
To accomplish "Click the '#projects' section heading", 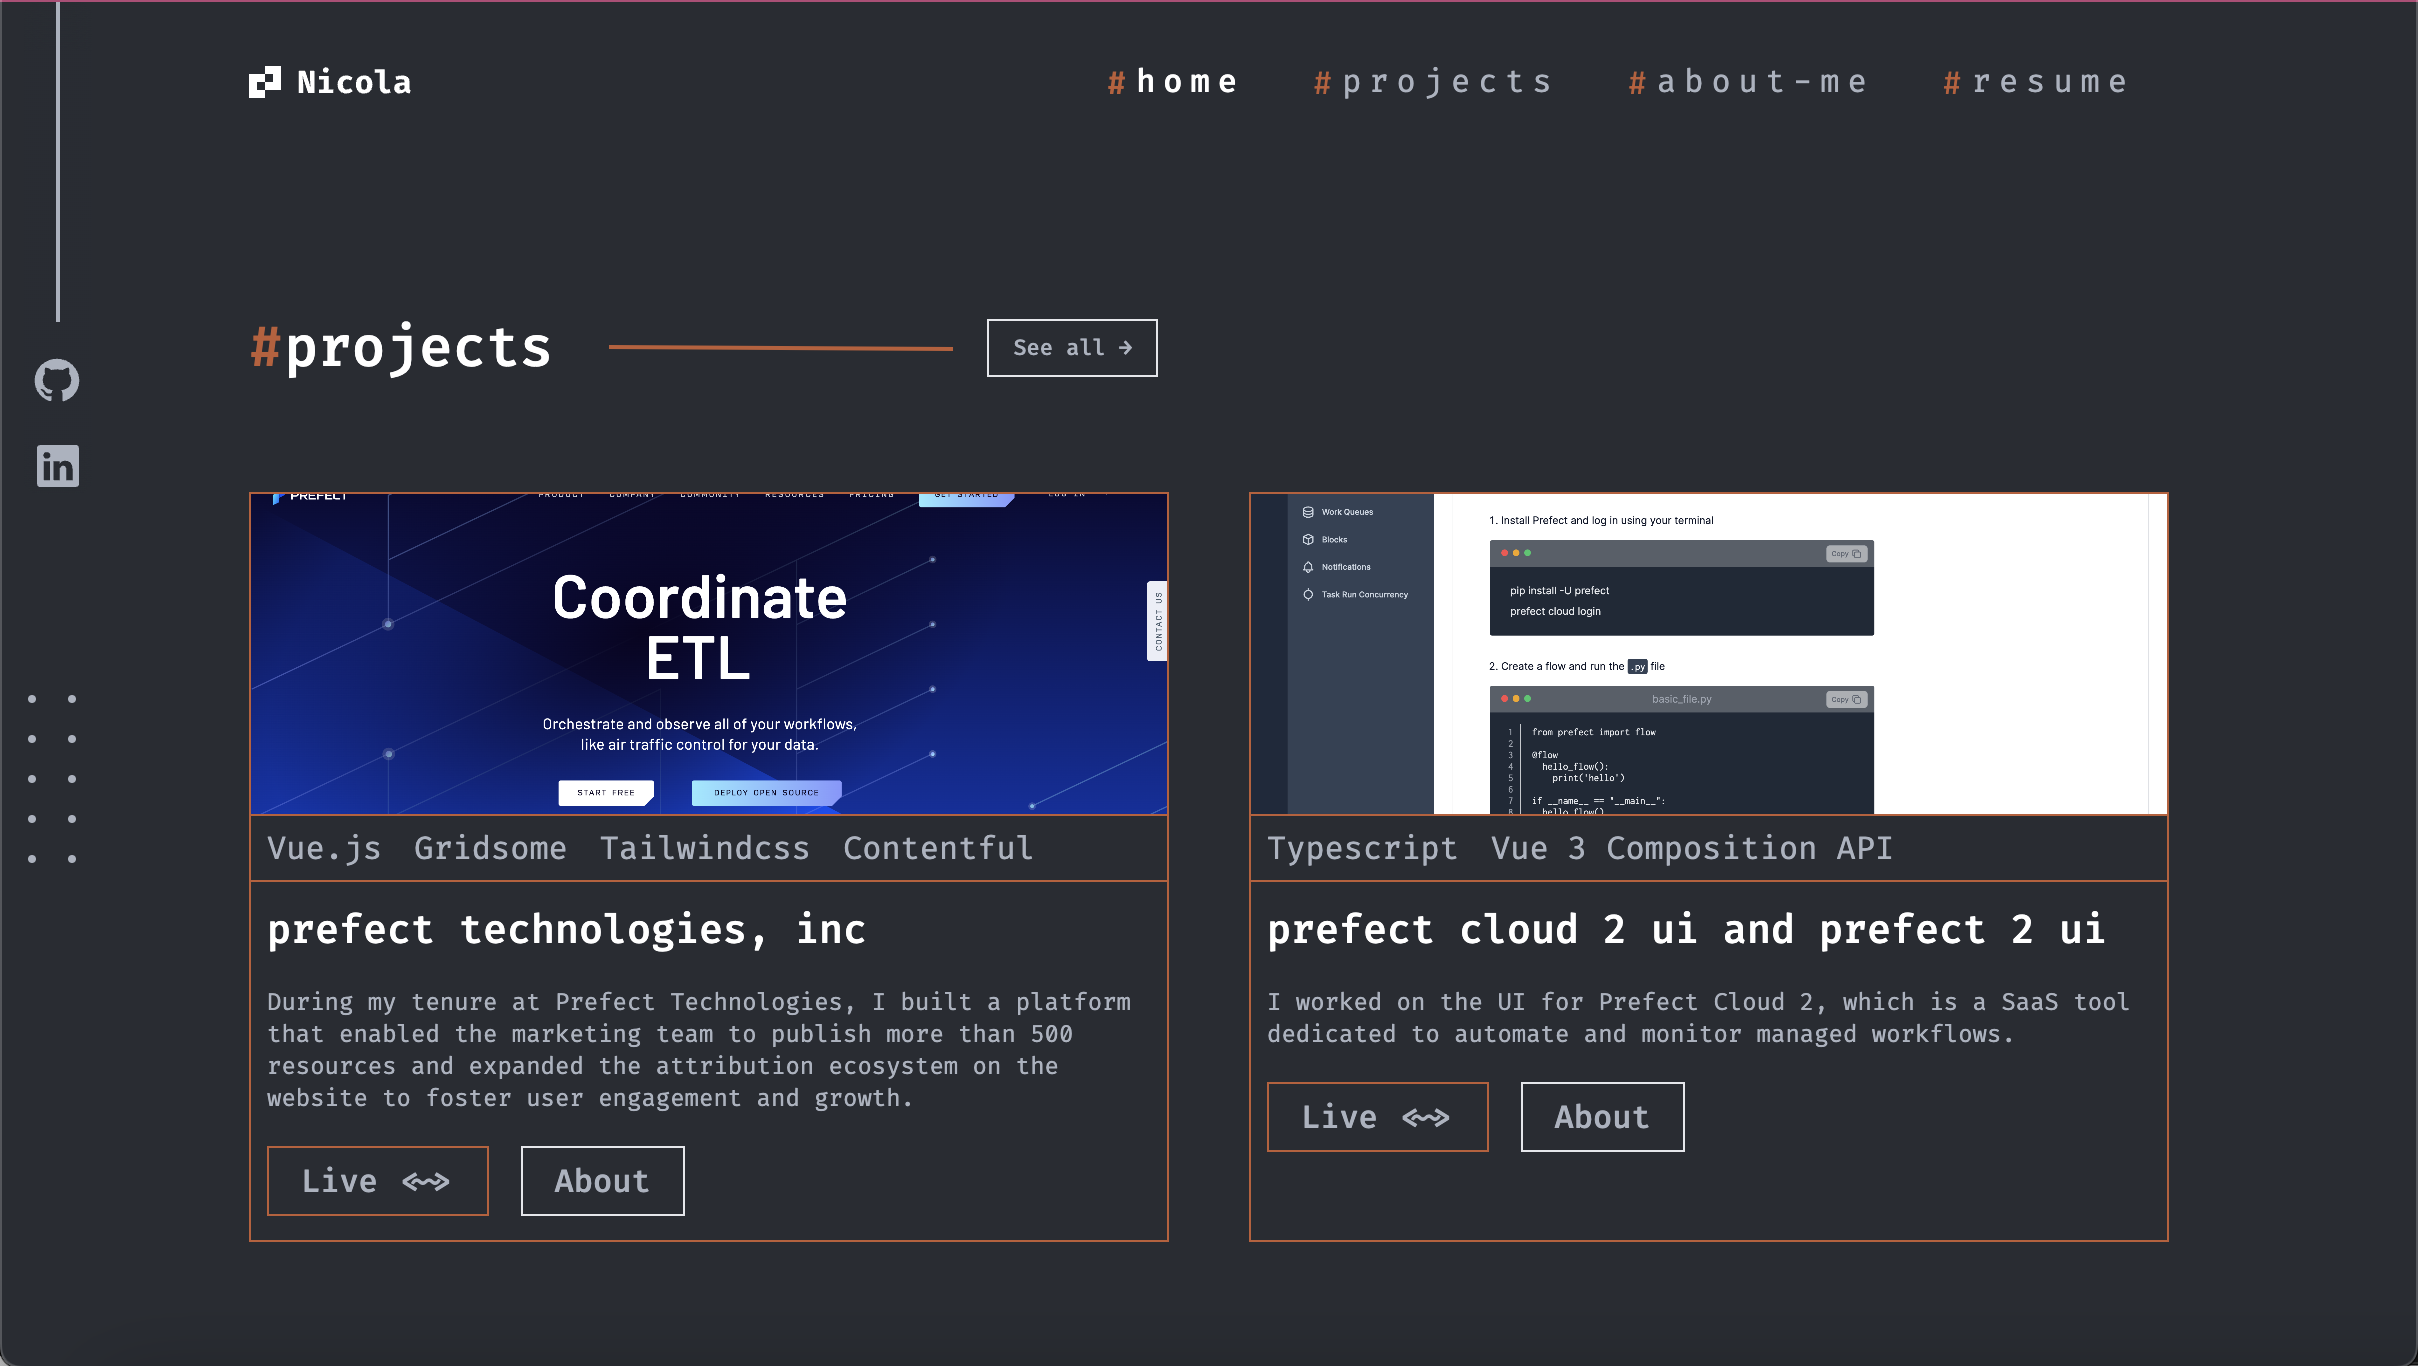I will (x=401, y=348).
